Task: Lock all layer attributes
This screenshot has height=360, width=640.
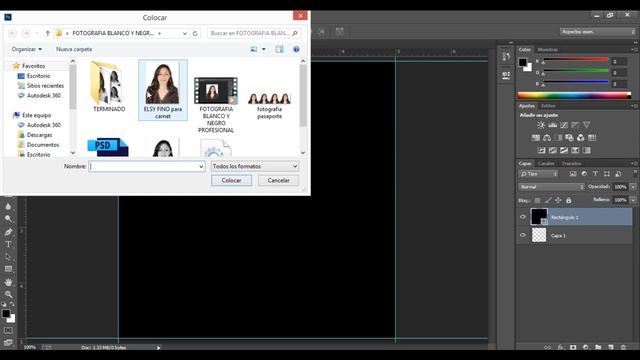Action: tap(569, 200)
